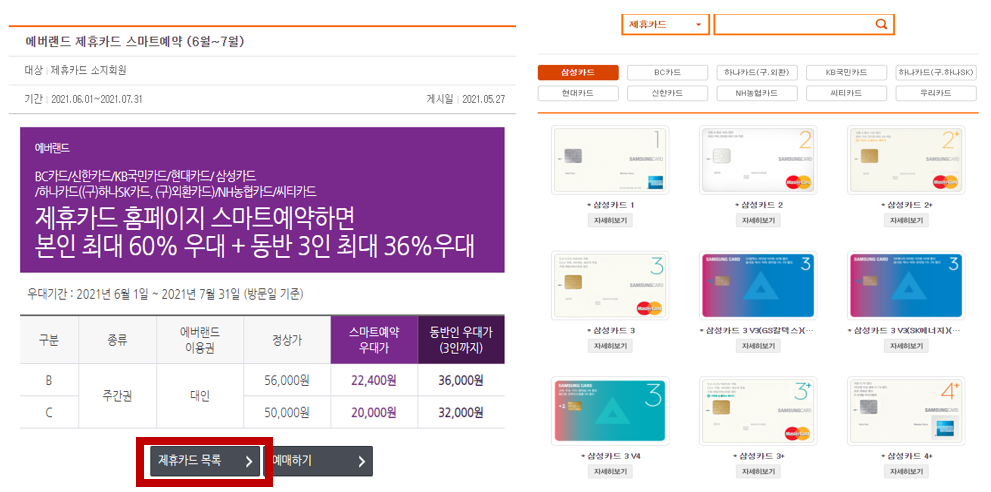This screenshot has width=991, height=492.
Task: Click the 삼성카드 3 V3(GS칼텍스) card image
Action: (x=758, y=285)
